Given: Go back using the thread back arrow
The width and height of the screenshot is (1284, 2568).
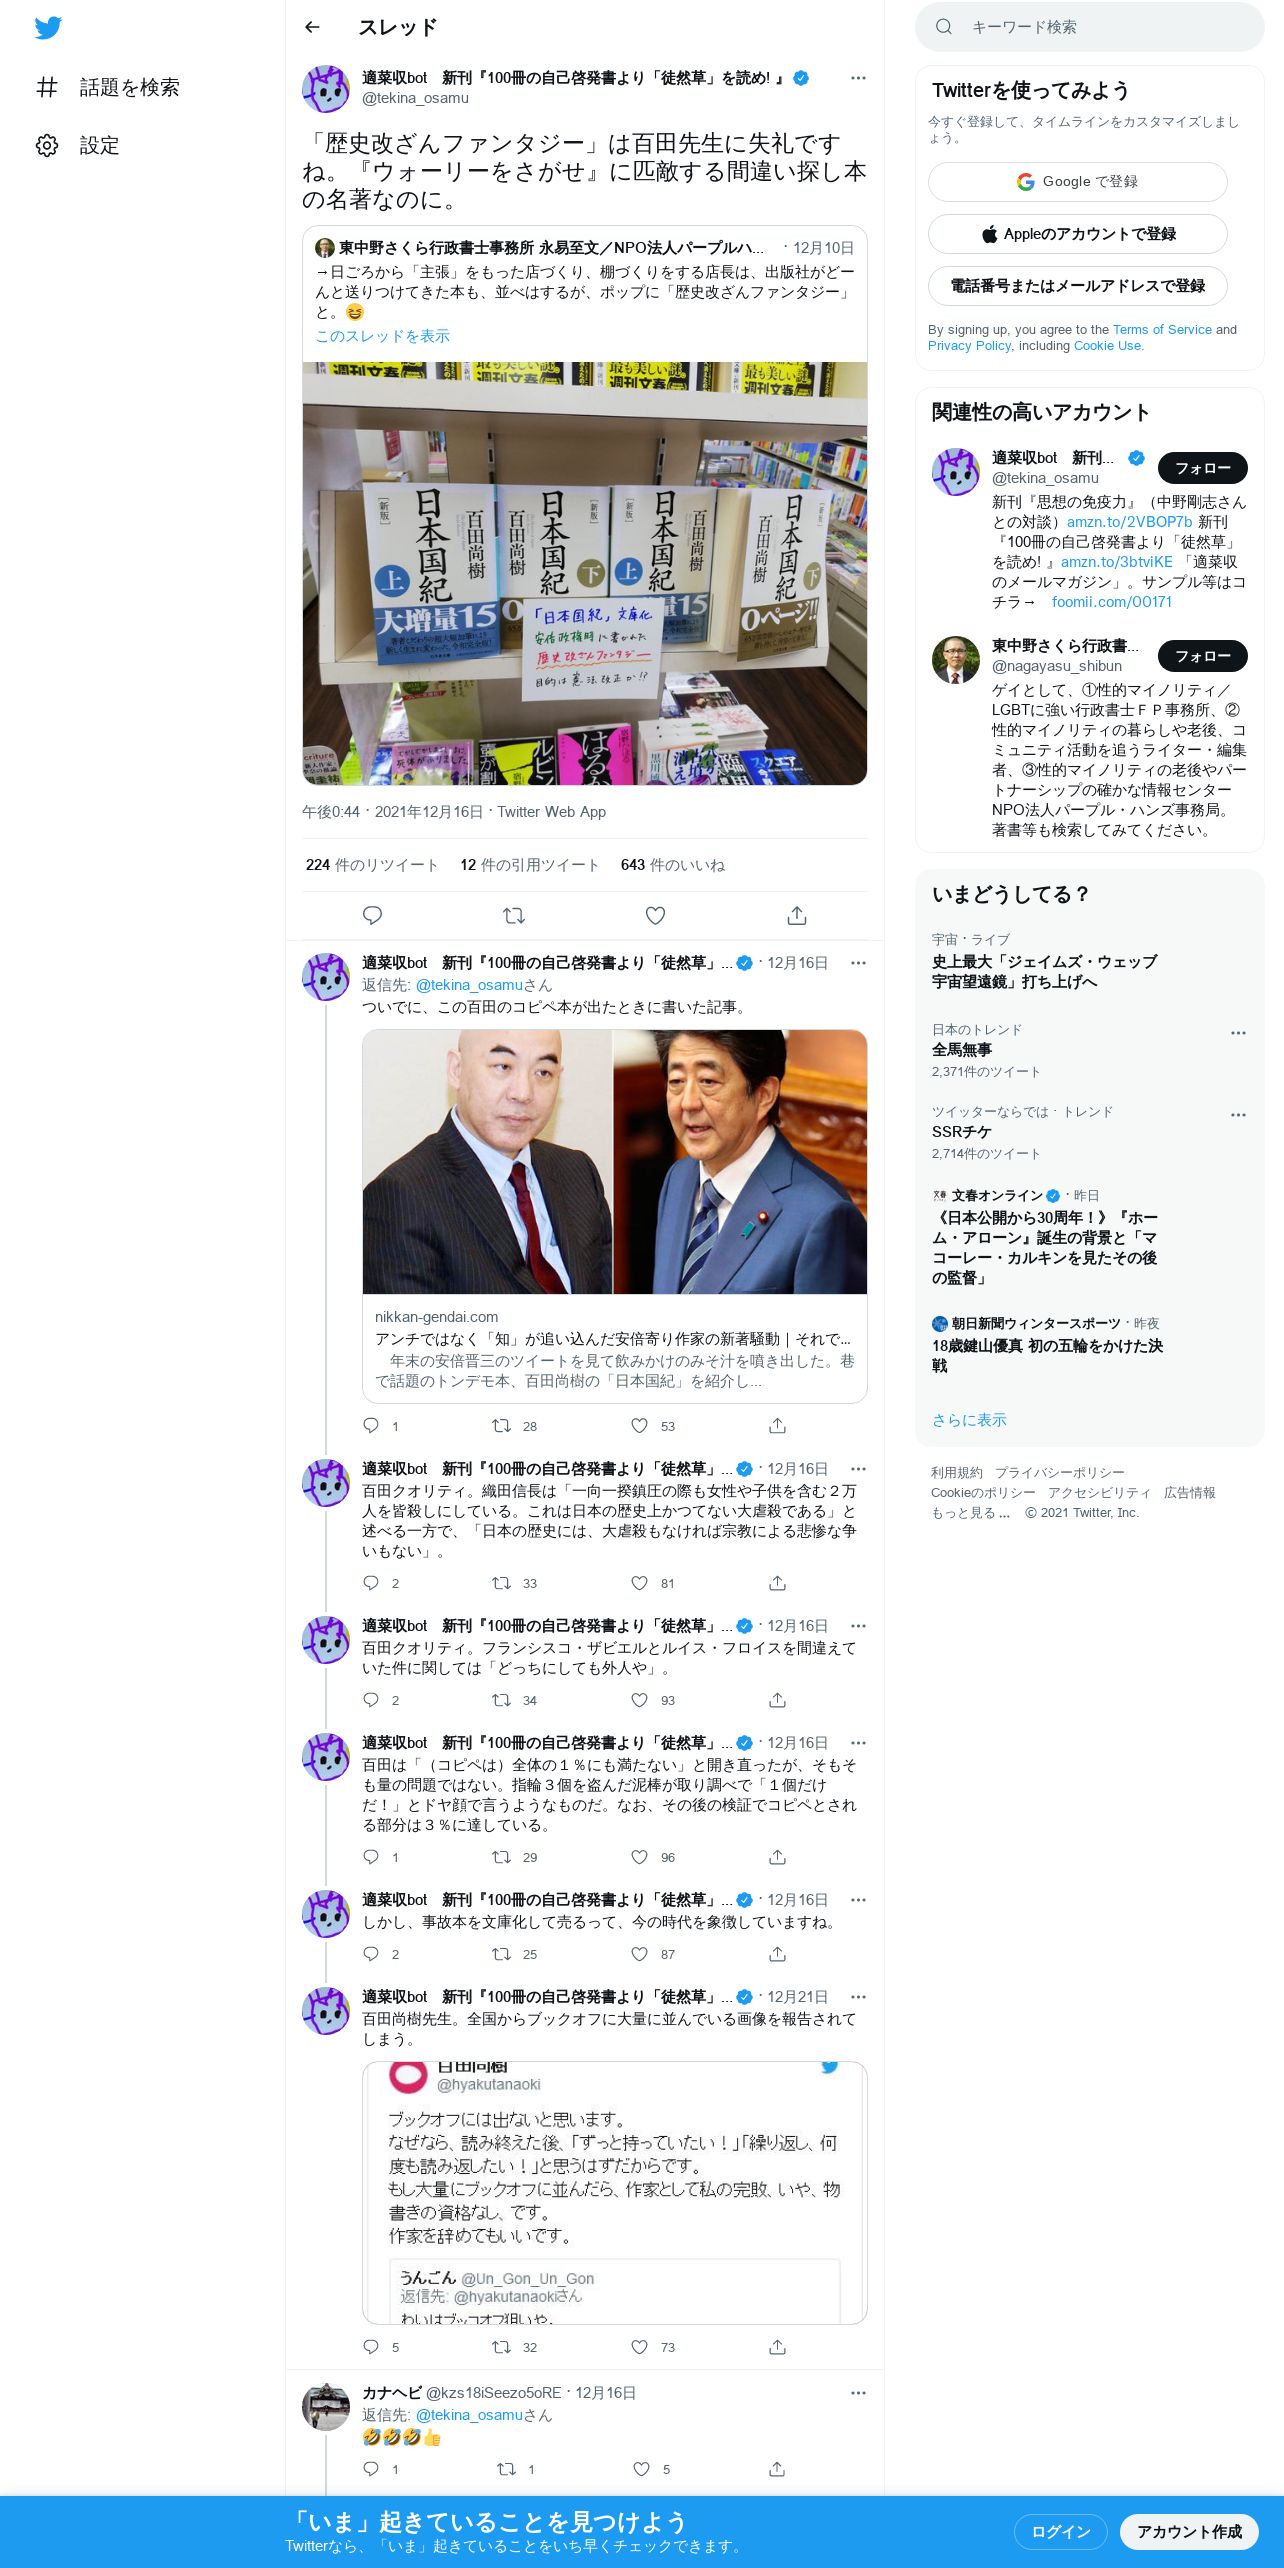Looking at the screenshot, I should (312, 27).
